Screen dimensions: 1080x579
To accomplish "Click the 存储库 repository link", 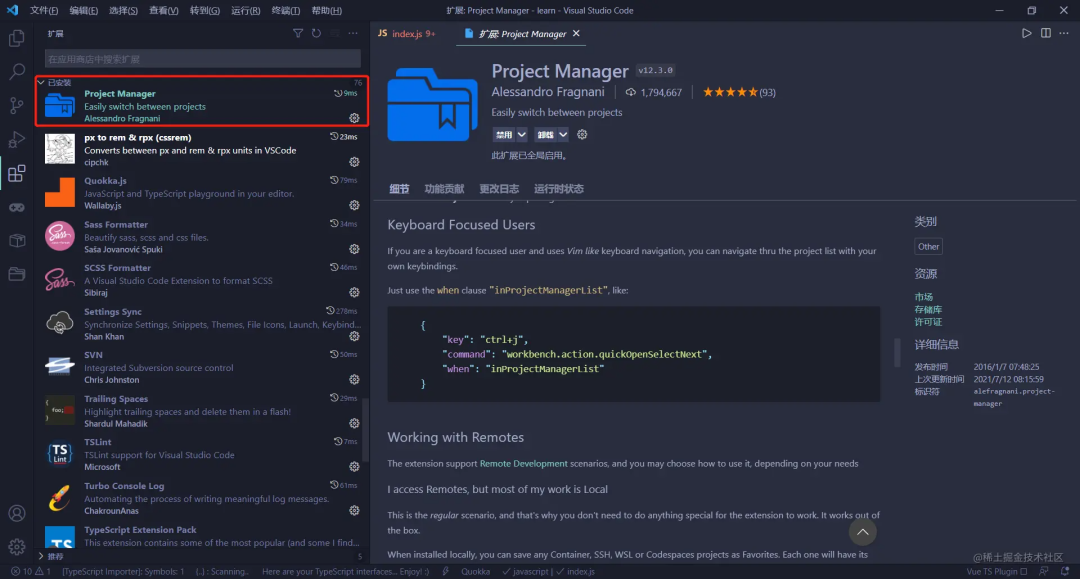I will pos(928,309).
